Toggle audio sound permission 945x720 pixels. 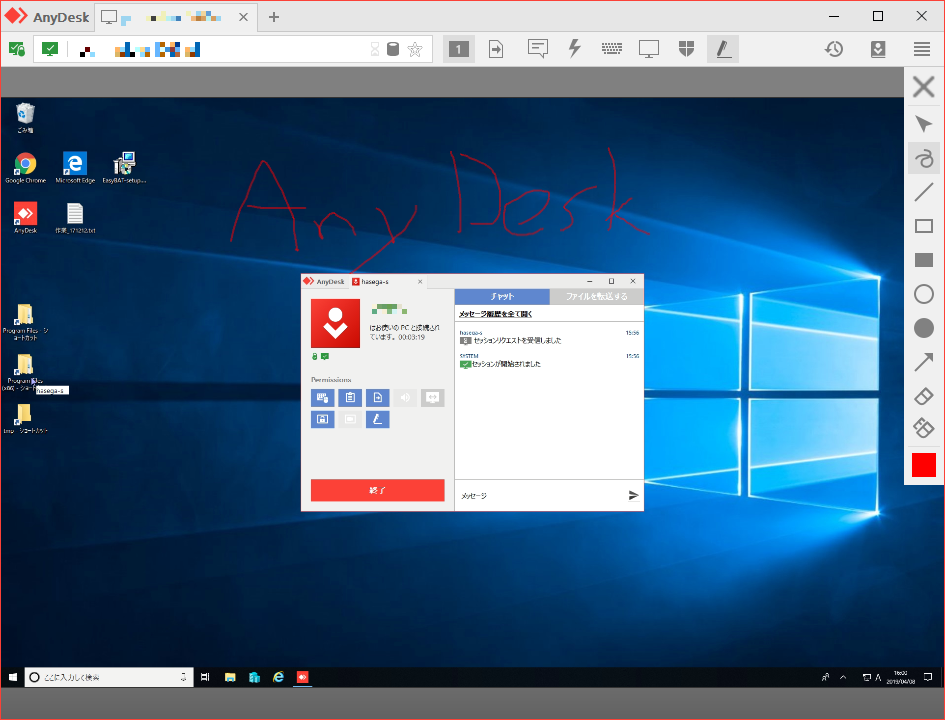(x=406, y=398)
